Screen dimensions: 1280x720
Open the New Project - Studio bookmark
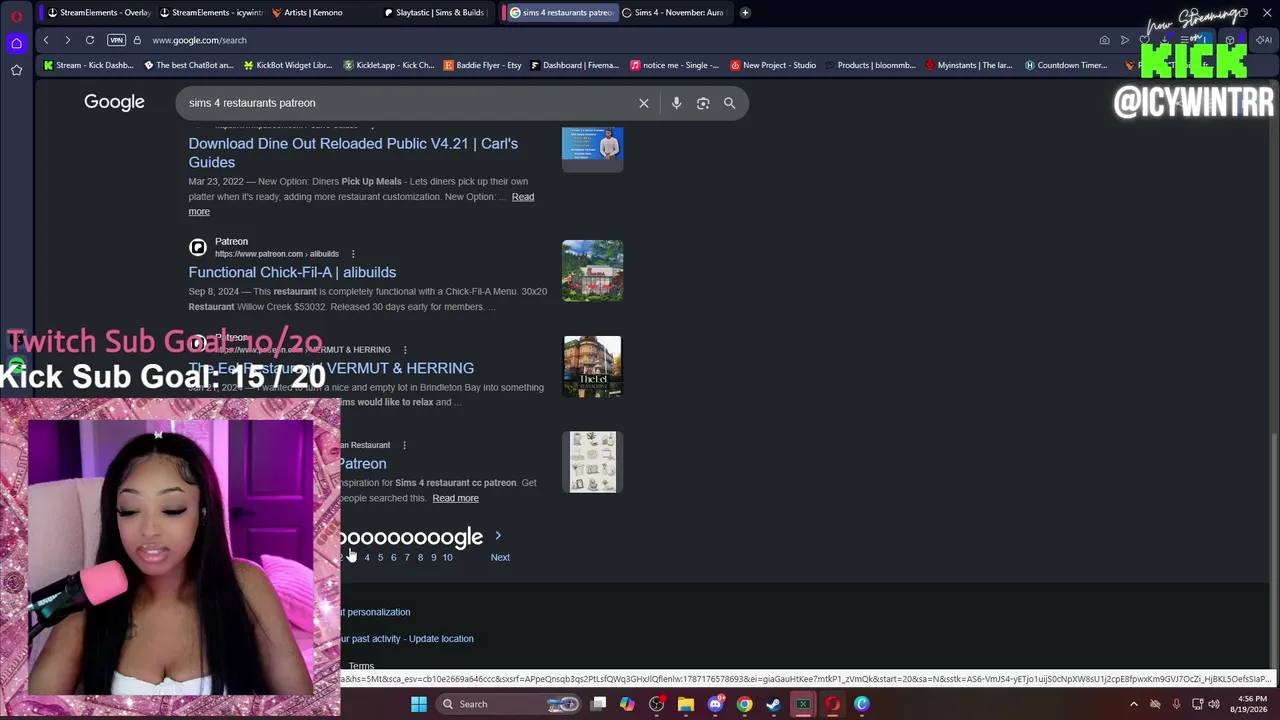773,65
